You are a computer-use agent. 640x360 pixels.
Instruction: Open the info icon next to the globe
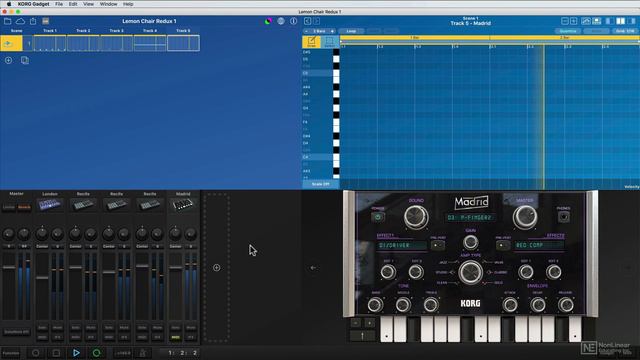293,21
